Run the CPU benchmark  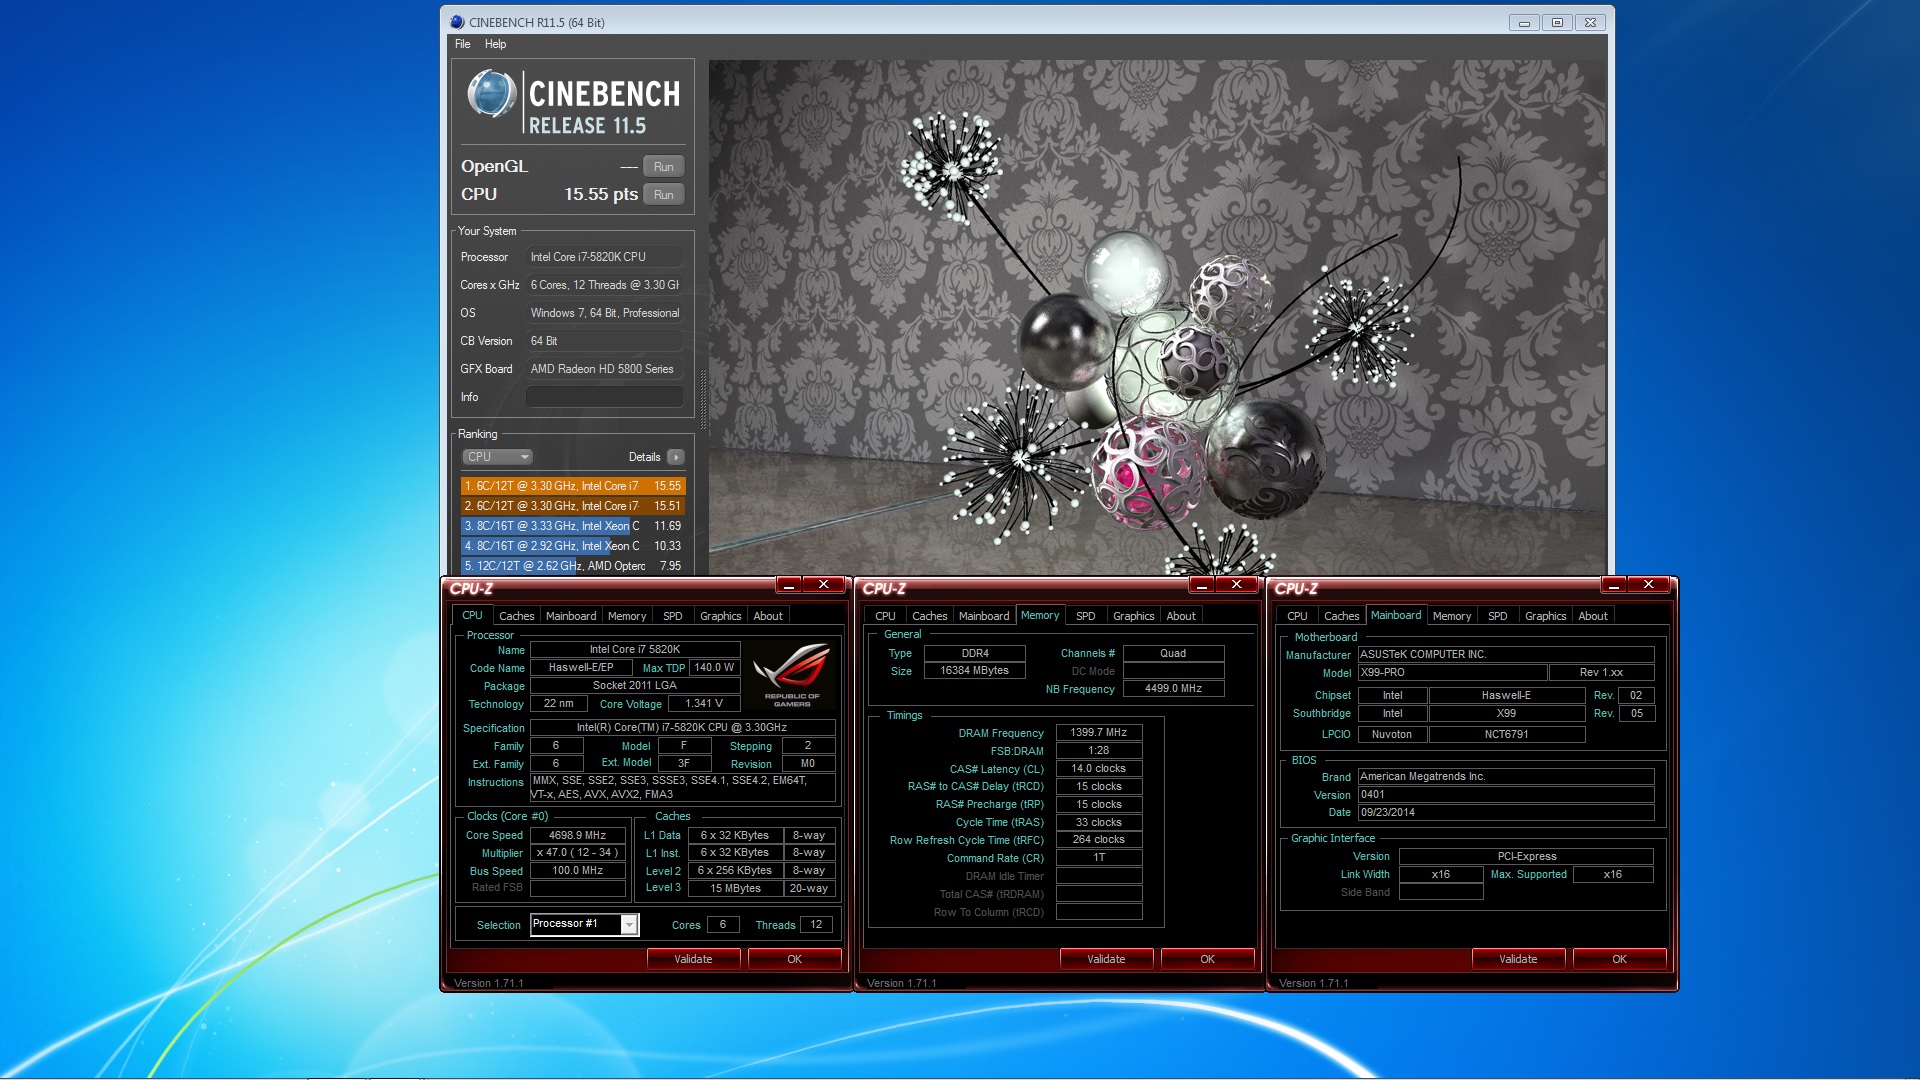point(663,195)
